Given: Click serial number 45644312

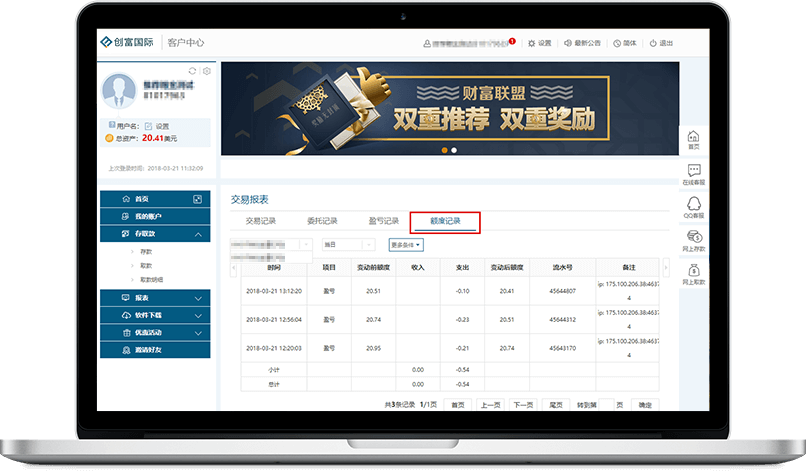Looking at the screenshot, I should [562, 319].
